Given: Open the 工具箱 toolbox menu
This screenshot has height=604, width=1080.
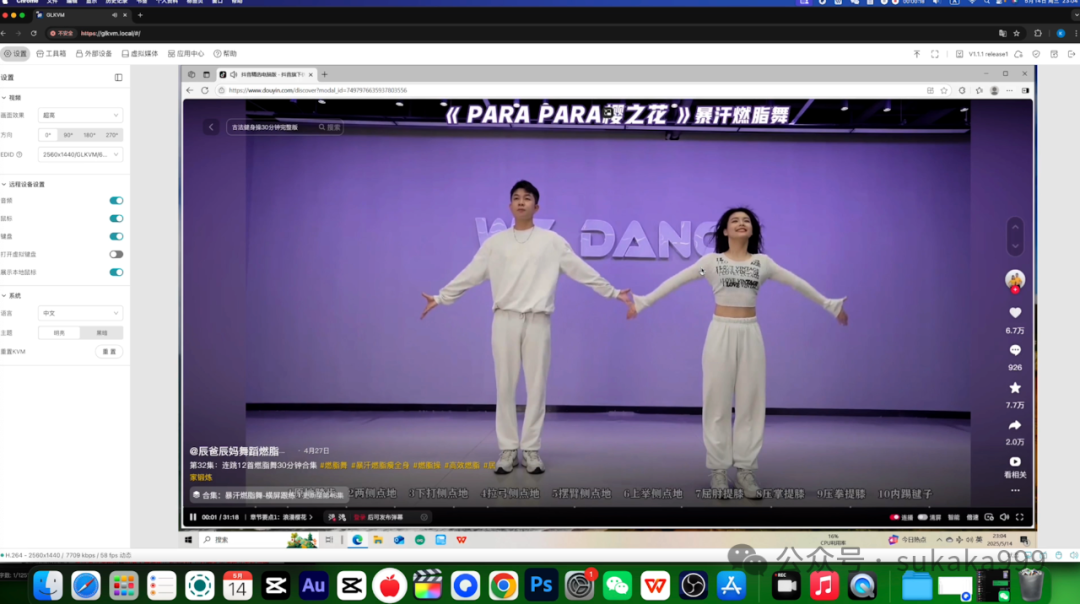Looking at the screenshot, I should click(x=51, y=53).
